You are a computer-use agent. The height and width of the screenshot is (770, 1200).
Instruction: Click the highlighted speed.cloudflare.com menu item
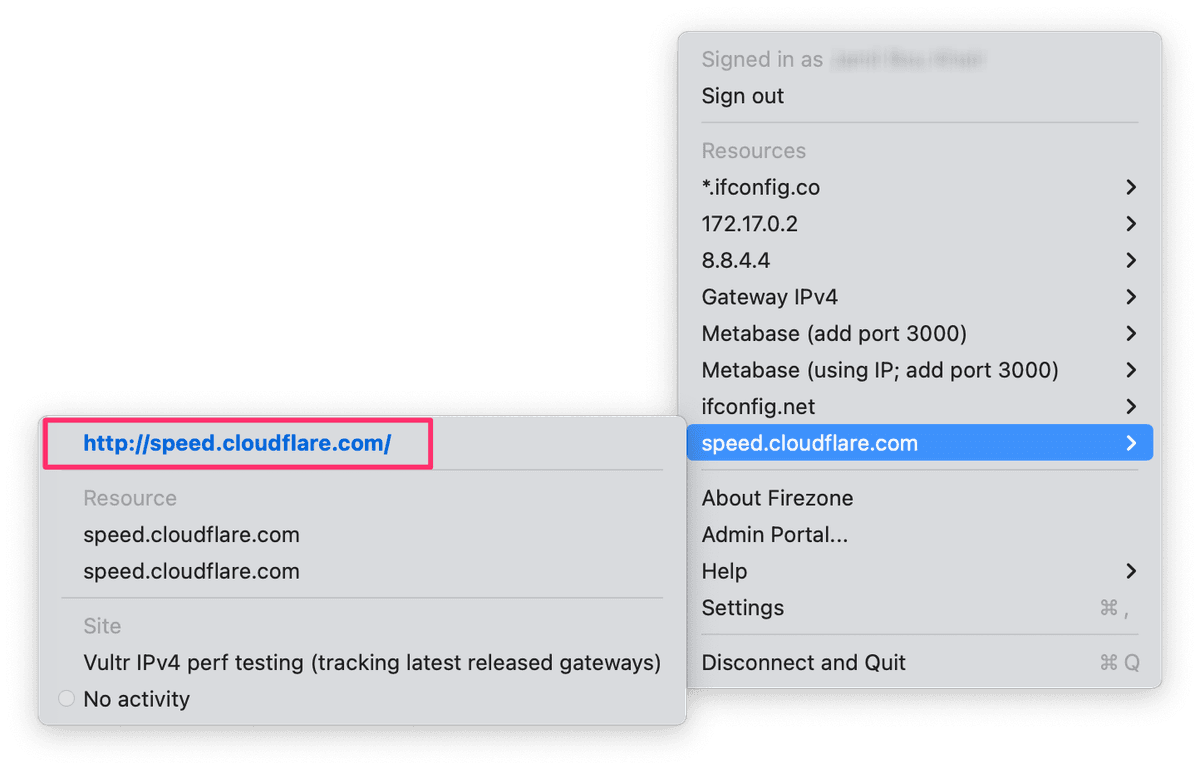810,443
